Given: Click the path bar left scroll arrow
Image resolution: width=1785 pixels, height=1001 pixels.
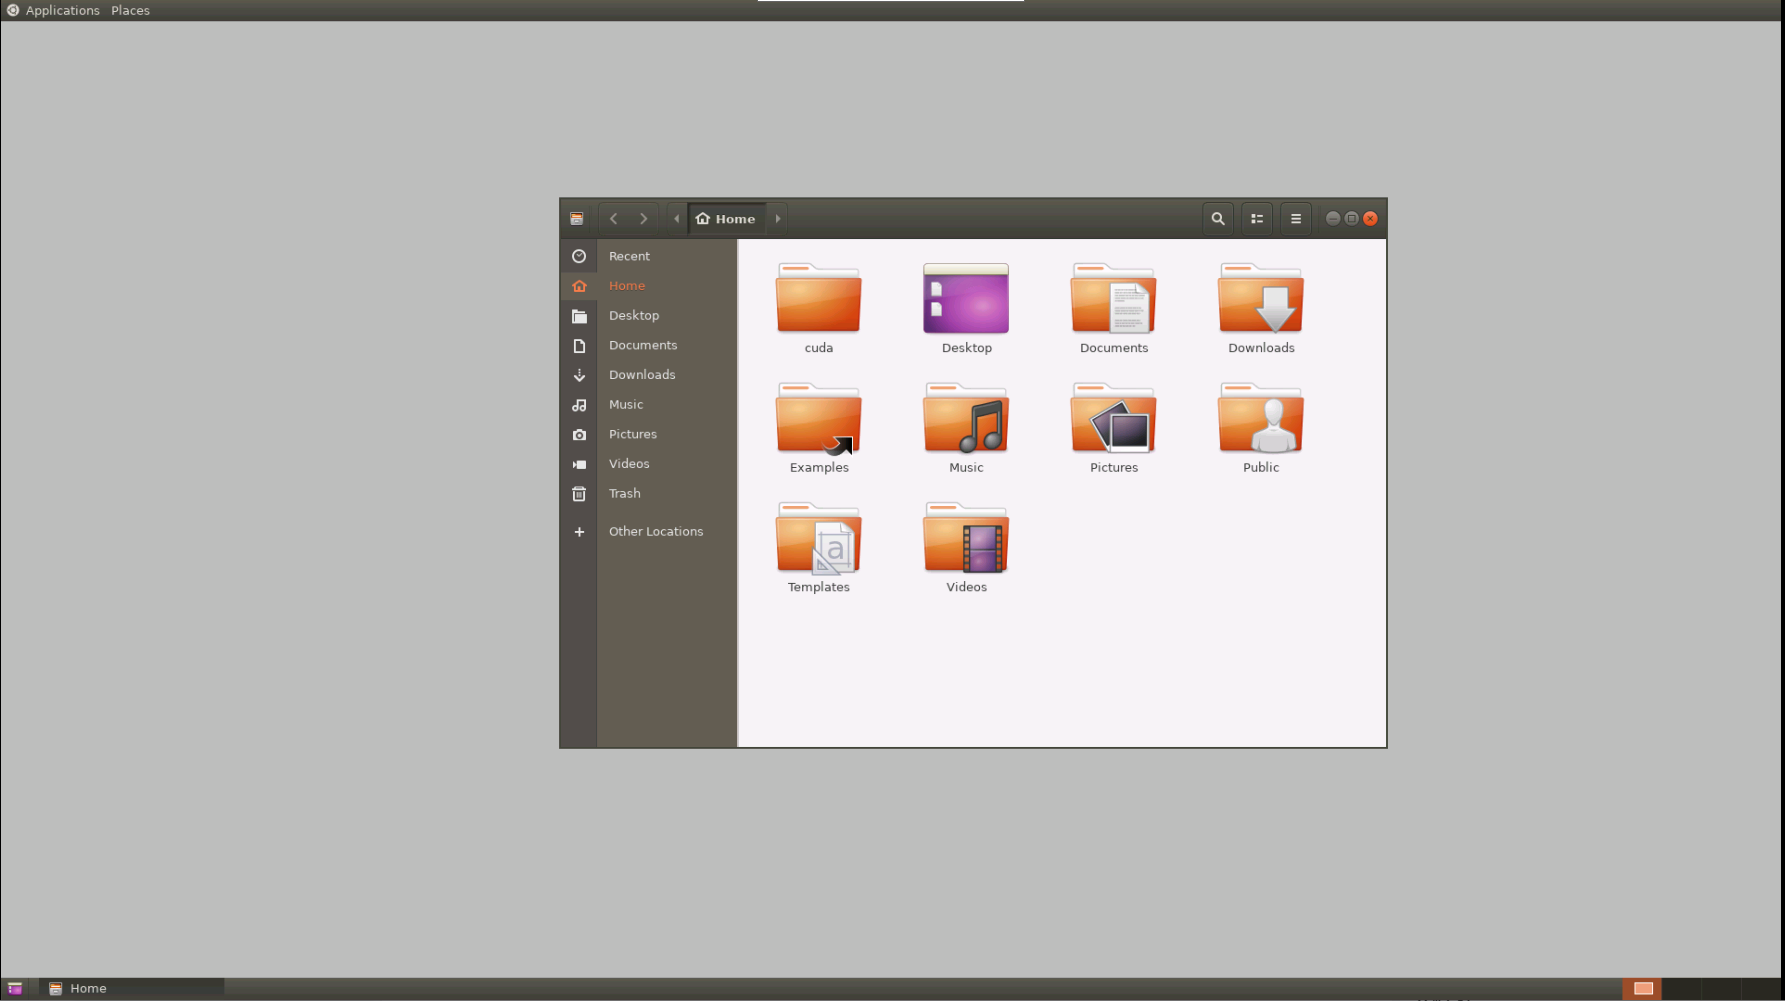Looking at the screenshot, I should (677, 219).
